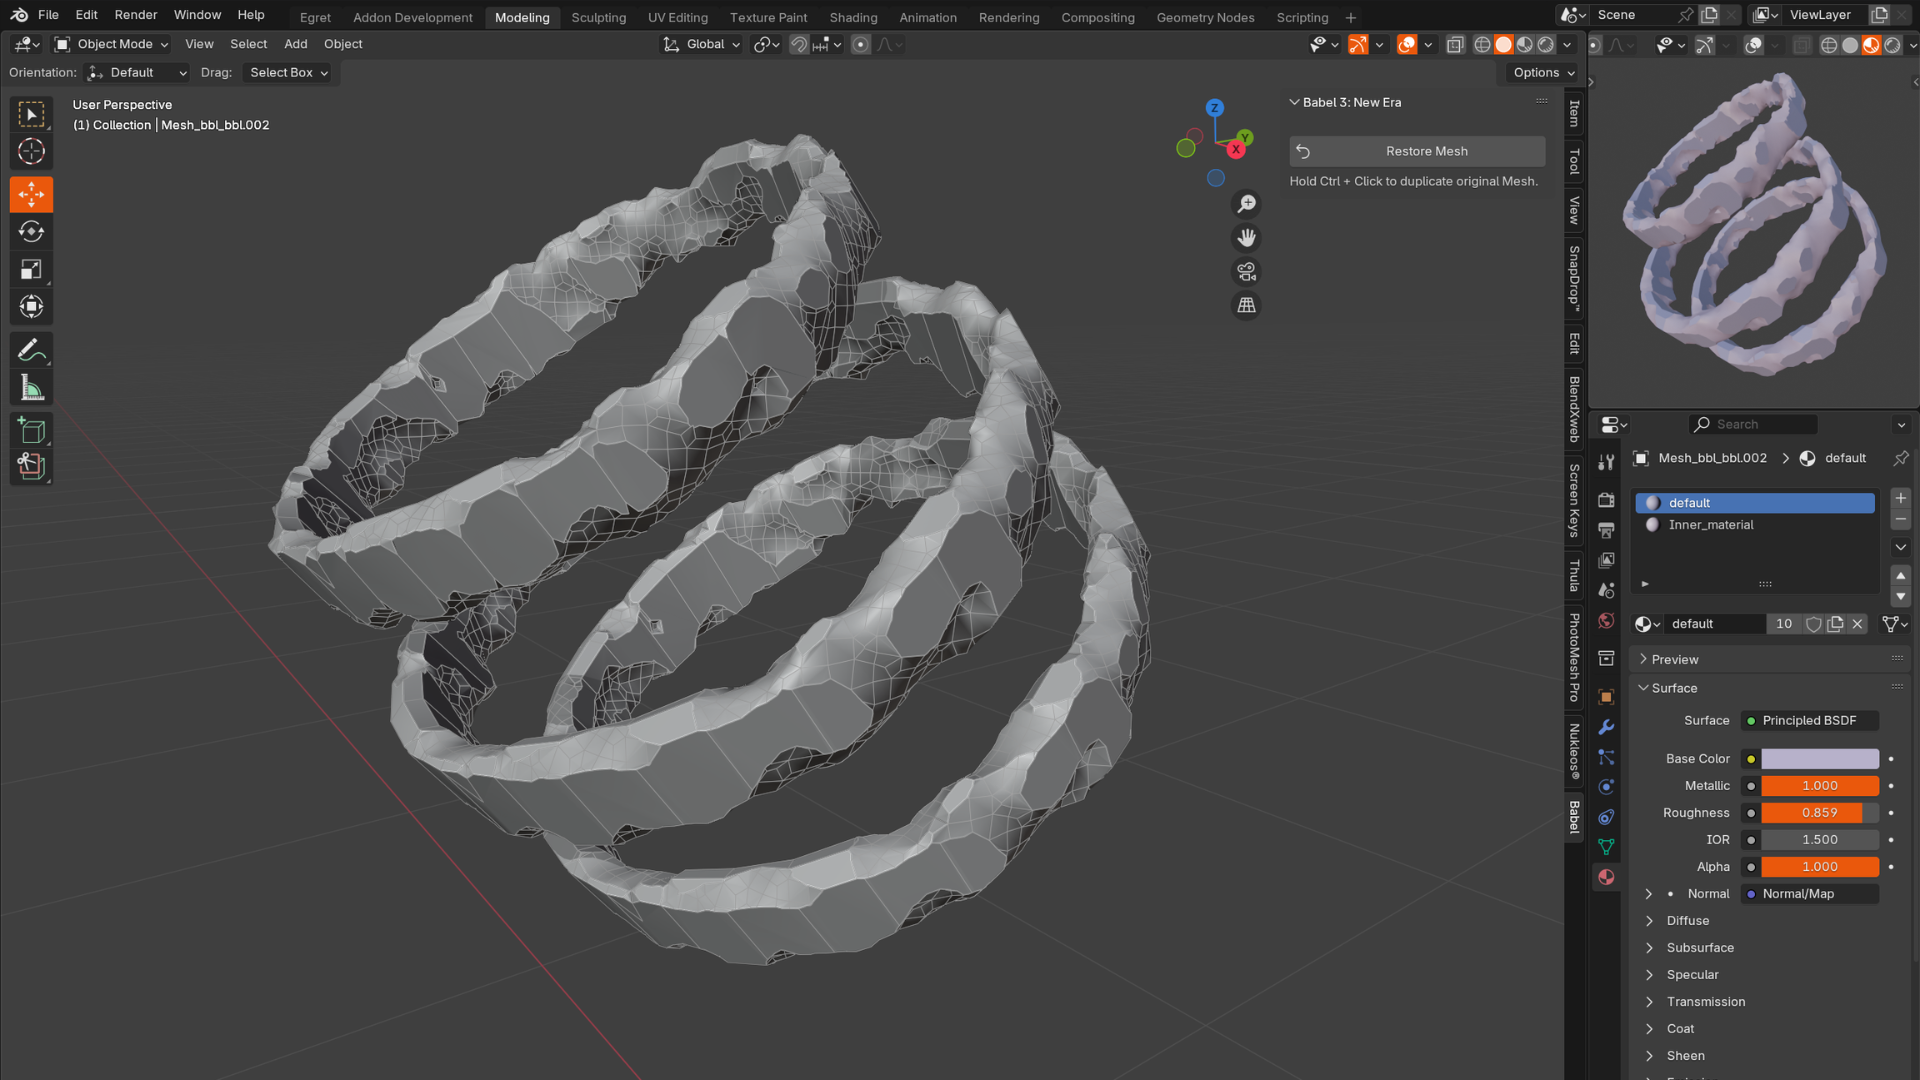1920x1080 pixels.
Task: Click the viewport zoom magnifier icon
Action: click(1246, 204)
